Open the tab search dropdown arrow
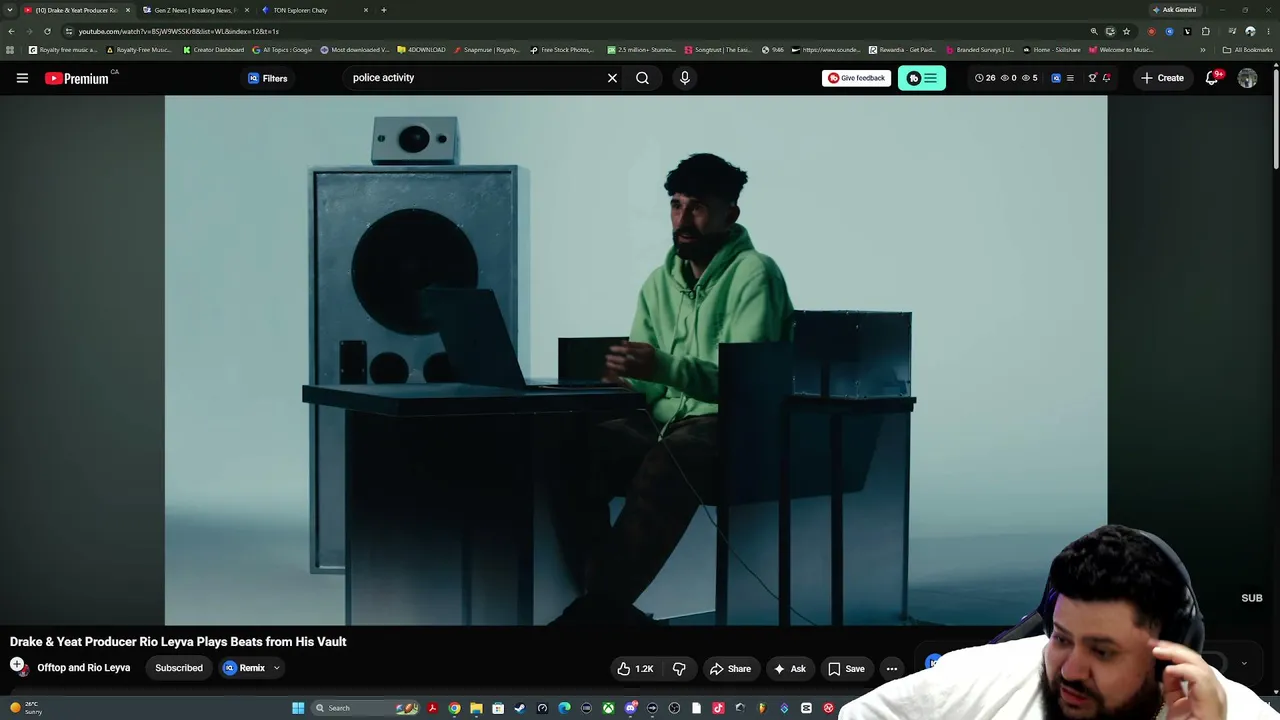The width and height of the screenshot is (1280, 720). (x=10, y=10)
